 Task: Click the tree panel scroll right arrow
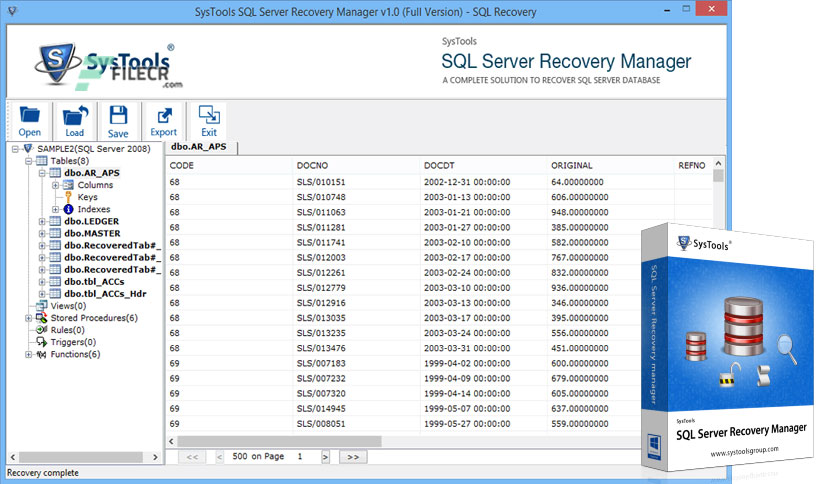[x=155, y=457]
